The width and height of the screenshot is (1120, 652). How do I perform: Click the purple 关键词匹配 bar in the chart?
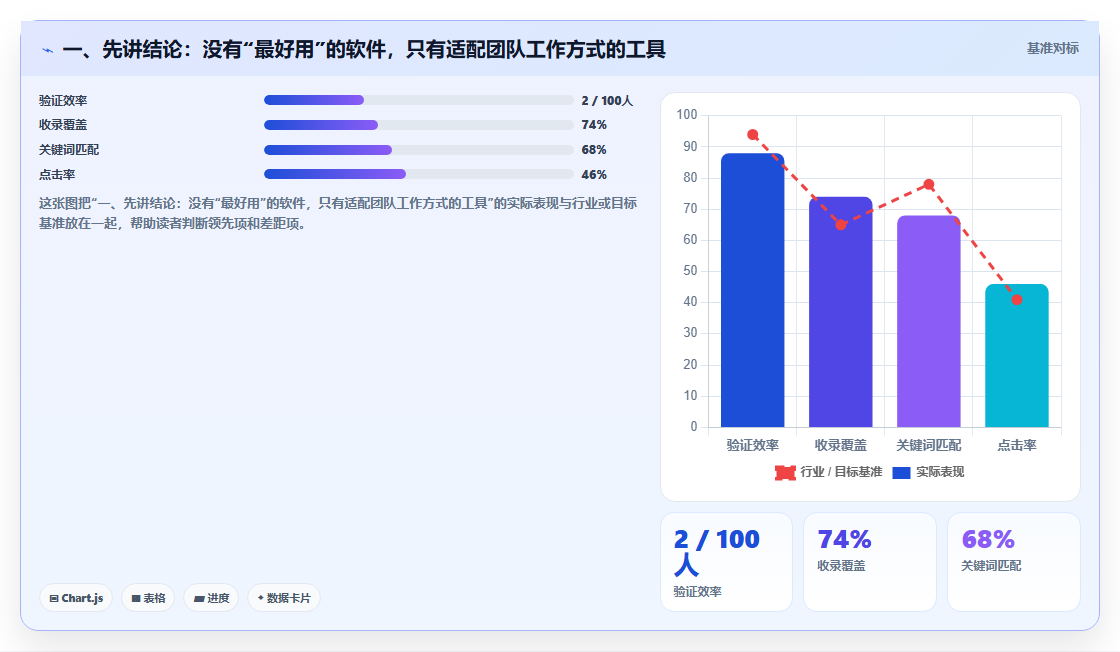click(929, 321)
